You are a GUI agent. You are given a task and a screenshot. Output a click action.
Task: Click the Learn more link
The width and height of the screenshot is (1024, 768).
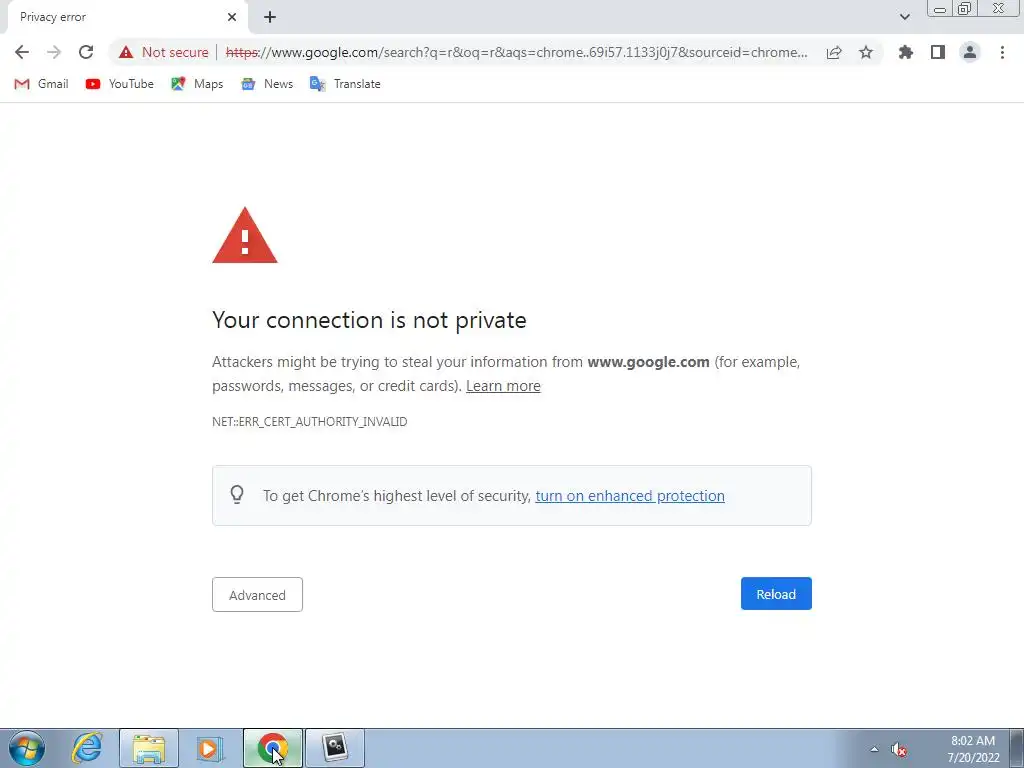tap(503, 386)
